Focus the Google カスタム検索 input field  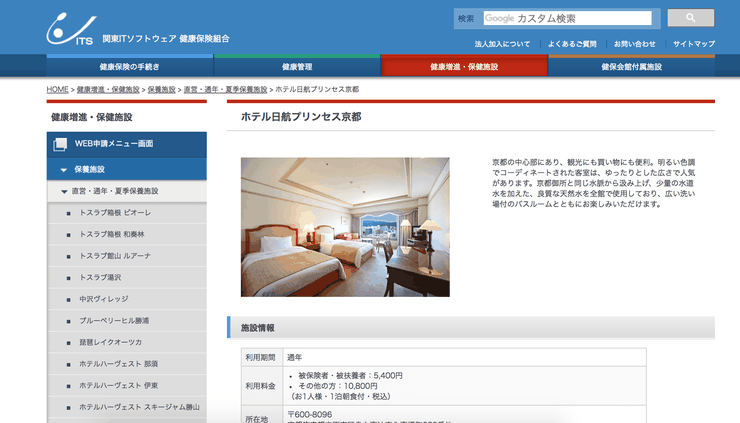tap(567, 18)
